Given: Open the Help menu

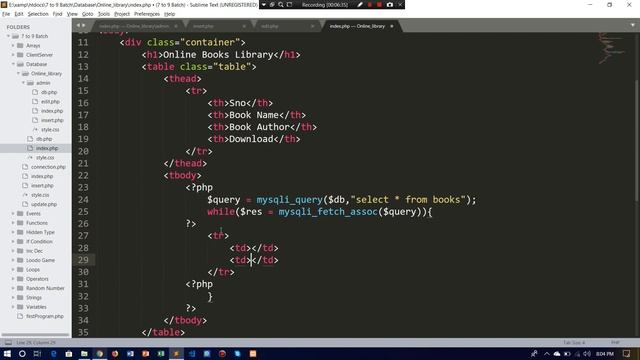Looking at the screenshot, I should click(x=169, y=14).
